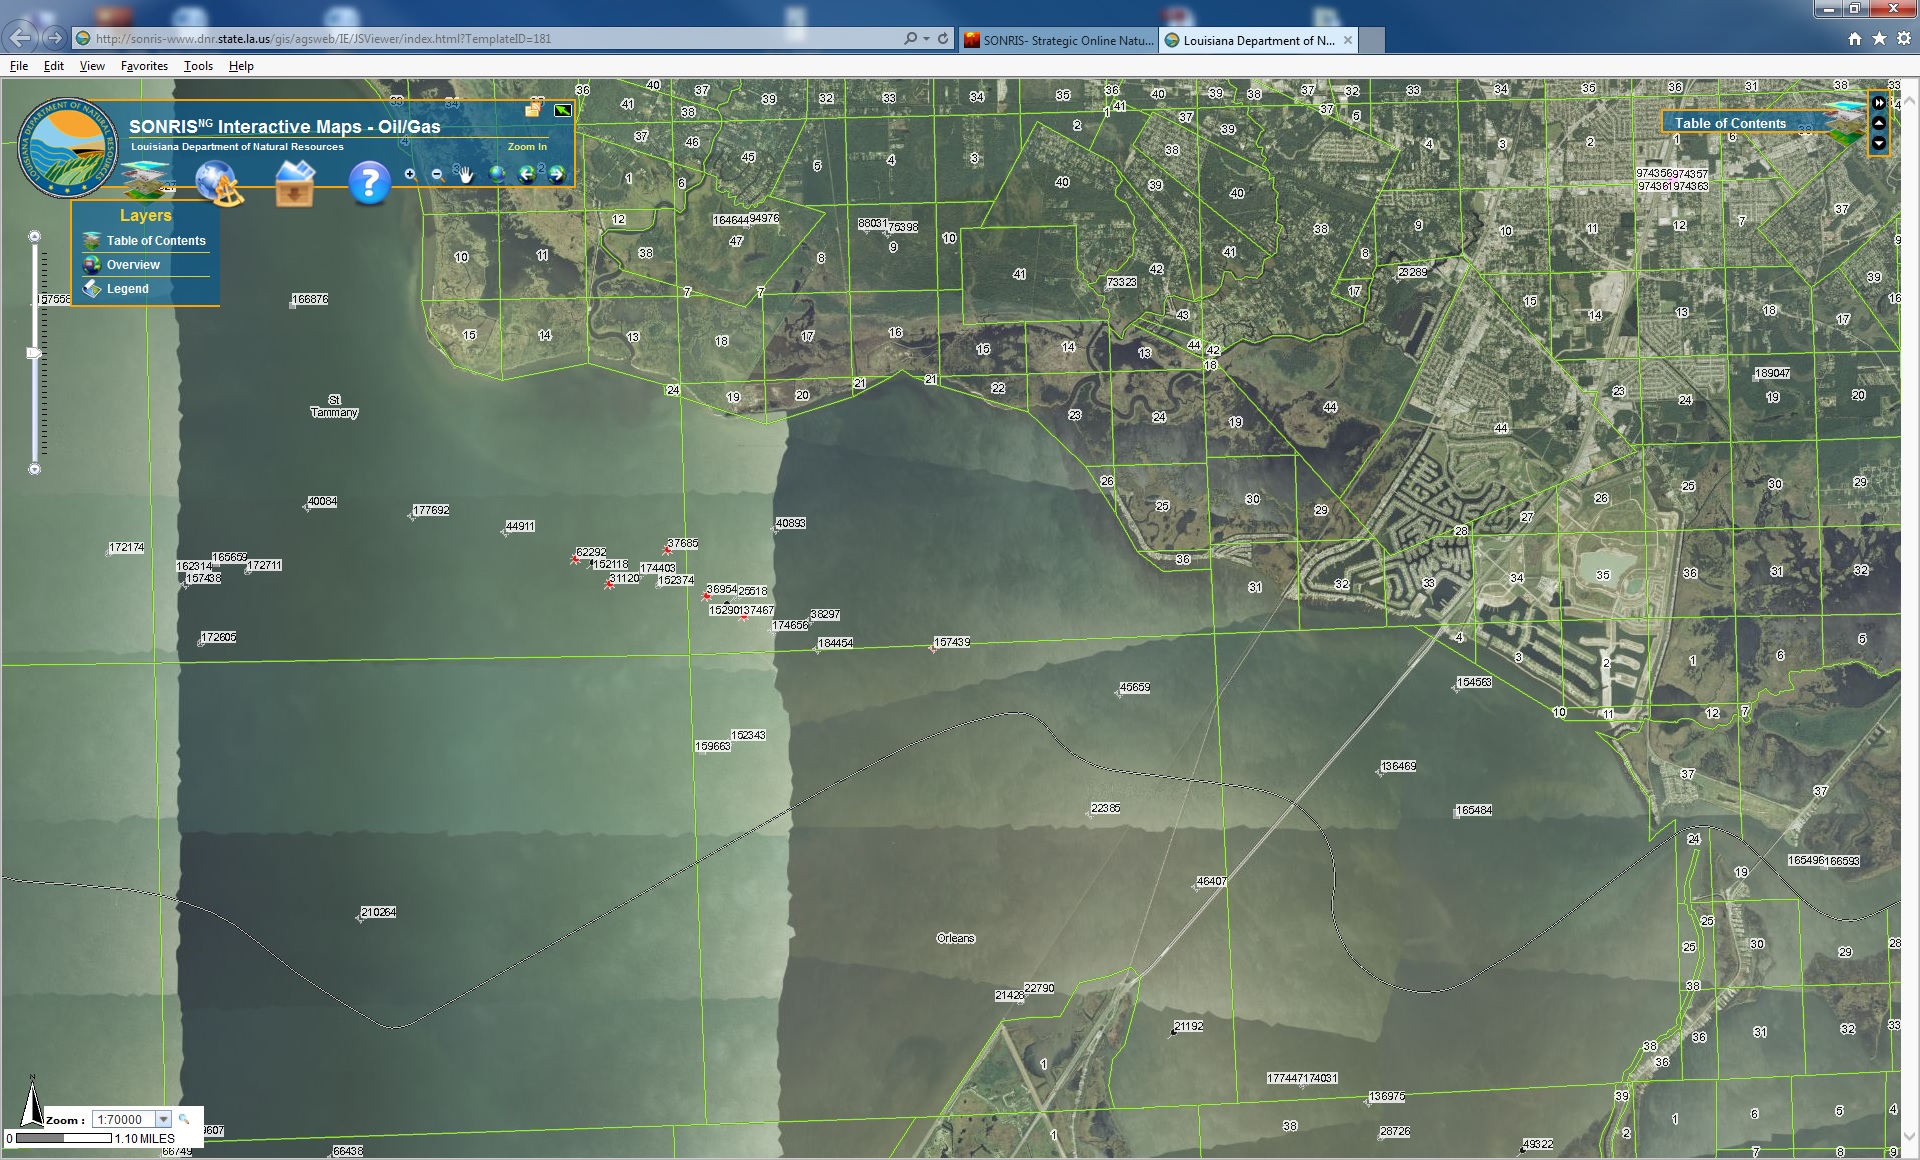Click well label 46407 on map

(x=1211, y=881)
